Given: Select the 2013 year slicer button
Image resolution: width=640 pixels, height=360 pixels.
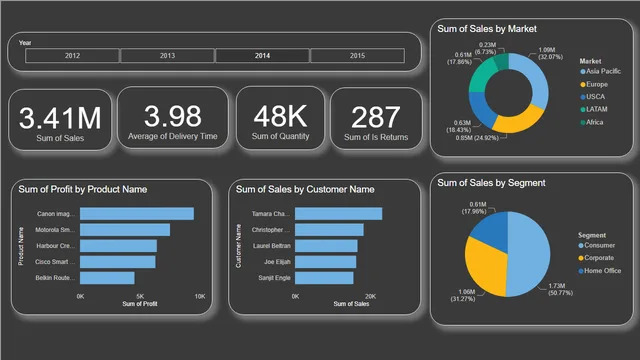Looking at the screenshot, I should [167, 56].
